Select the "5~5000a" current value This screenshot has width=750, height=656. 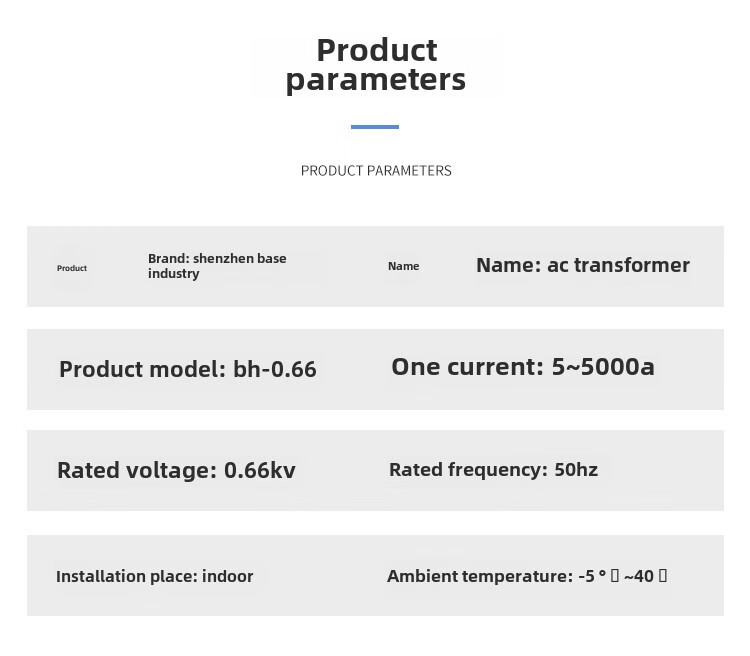[x=603, y=367]
